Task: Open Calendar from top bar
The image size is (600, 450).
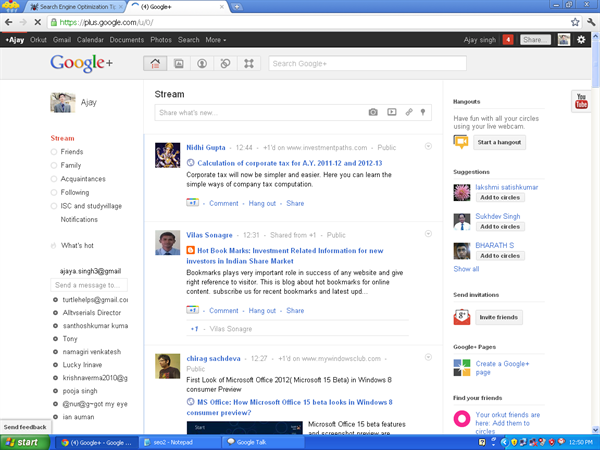Action: (90, 40)
